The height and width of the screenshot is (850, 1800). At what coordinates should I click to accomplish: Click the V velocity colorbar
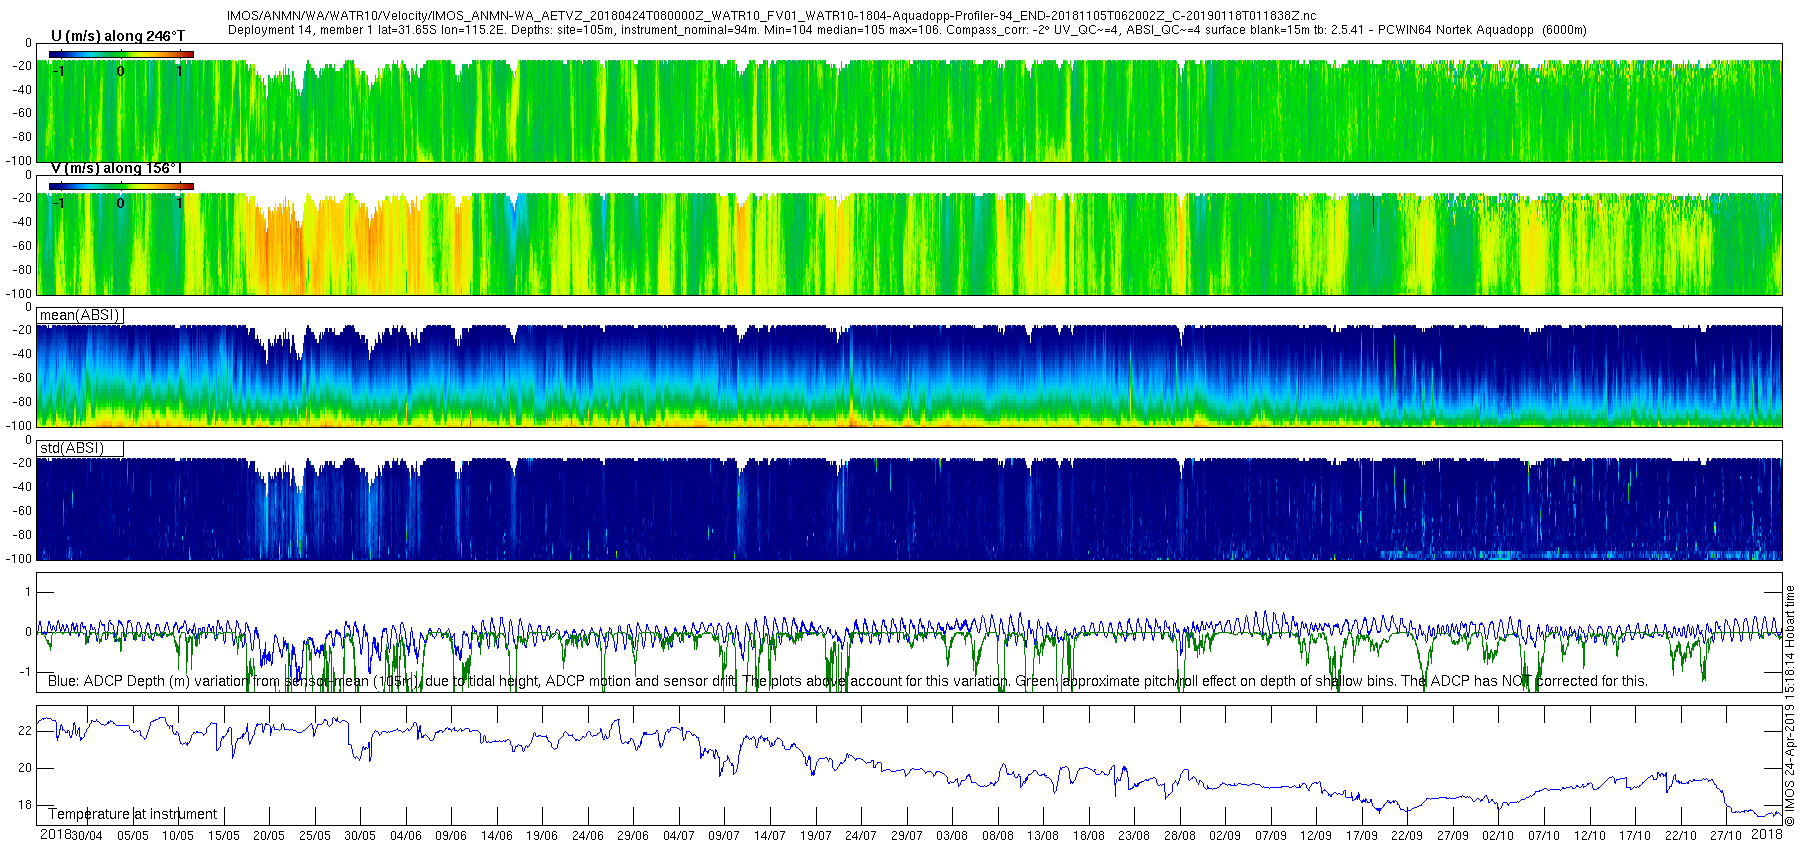[121, 186]
